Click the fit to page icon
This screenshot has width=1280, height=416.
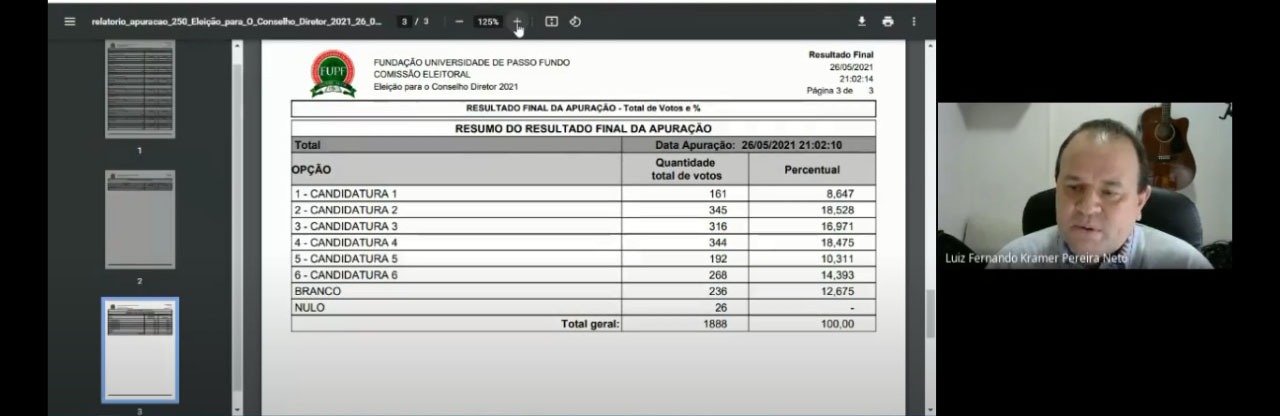click(551, 21)
